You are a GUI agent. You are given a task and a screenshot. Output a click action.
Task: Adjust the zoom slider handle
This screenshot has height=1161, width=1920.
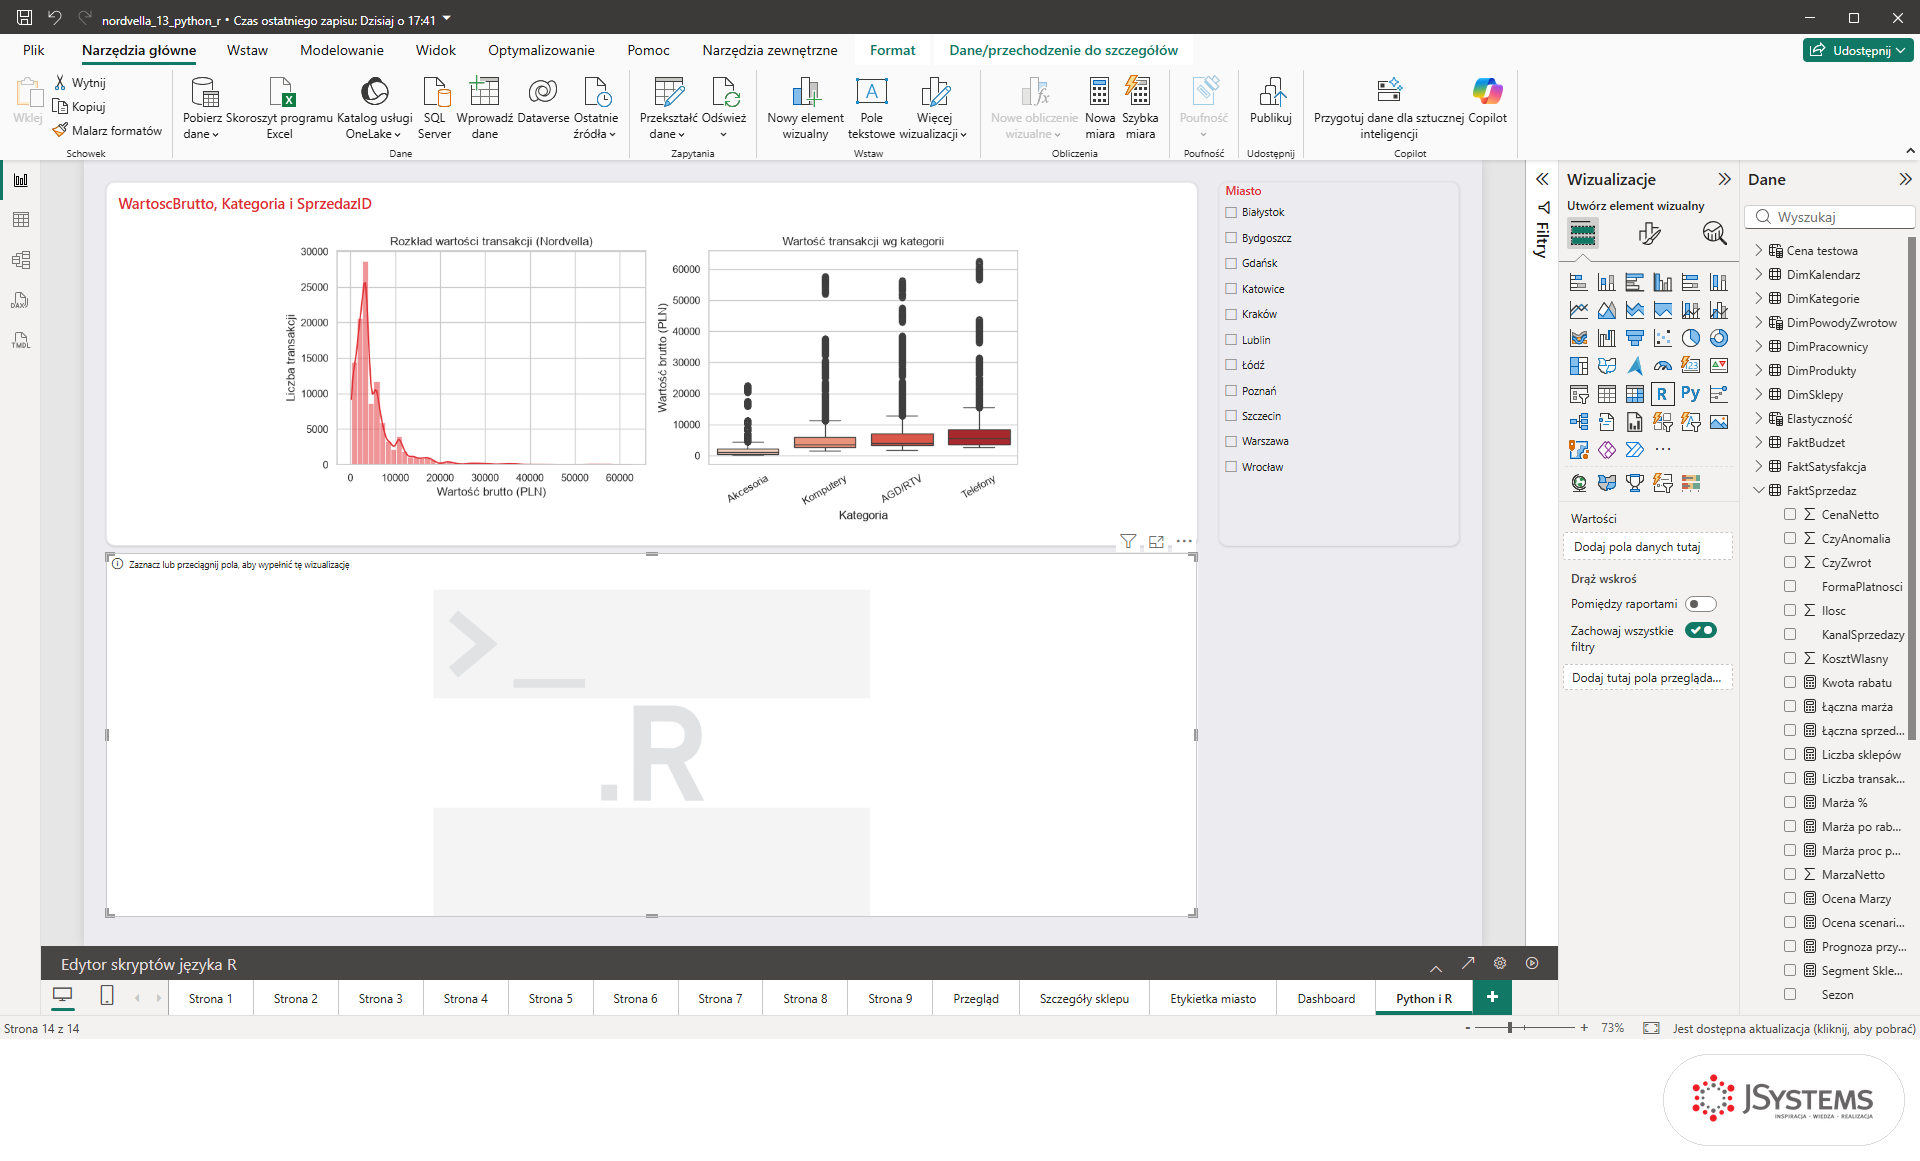(x=1510, y=1028)
